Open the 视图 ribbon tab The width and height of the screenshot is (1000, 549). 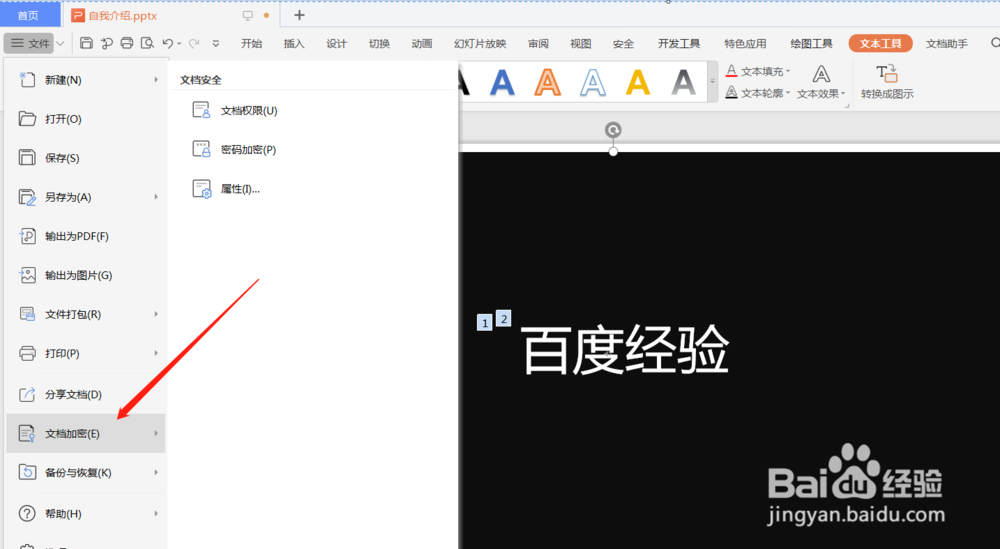click(x=580, y=43)
